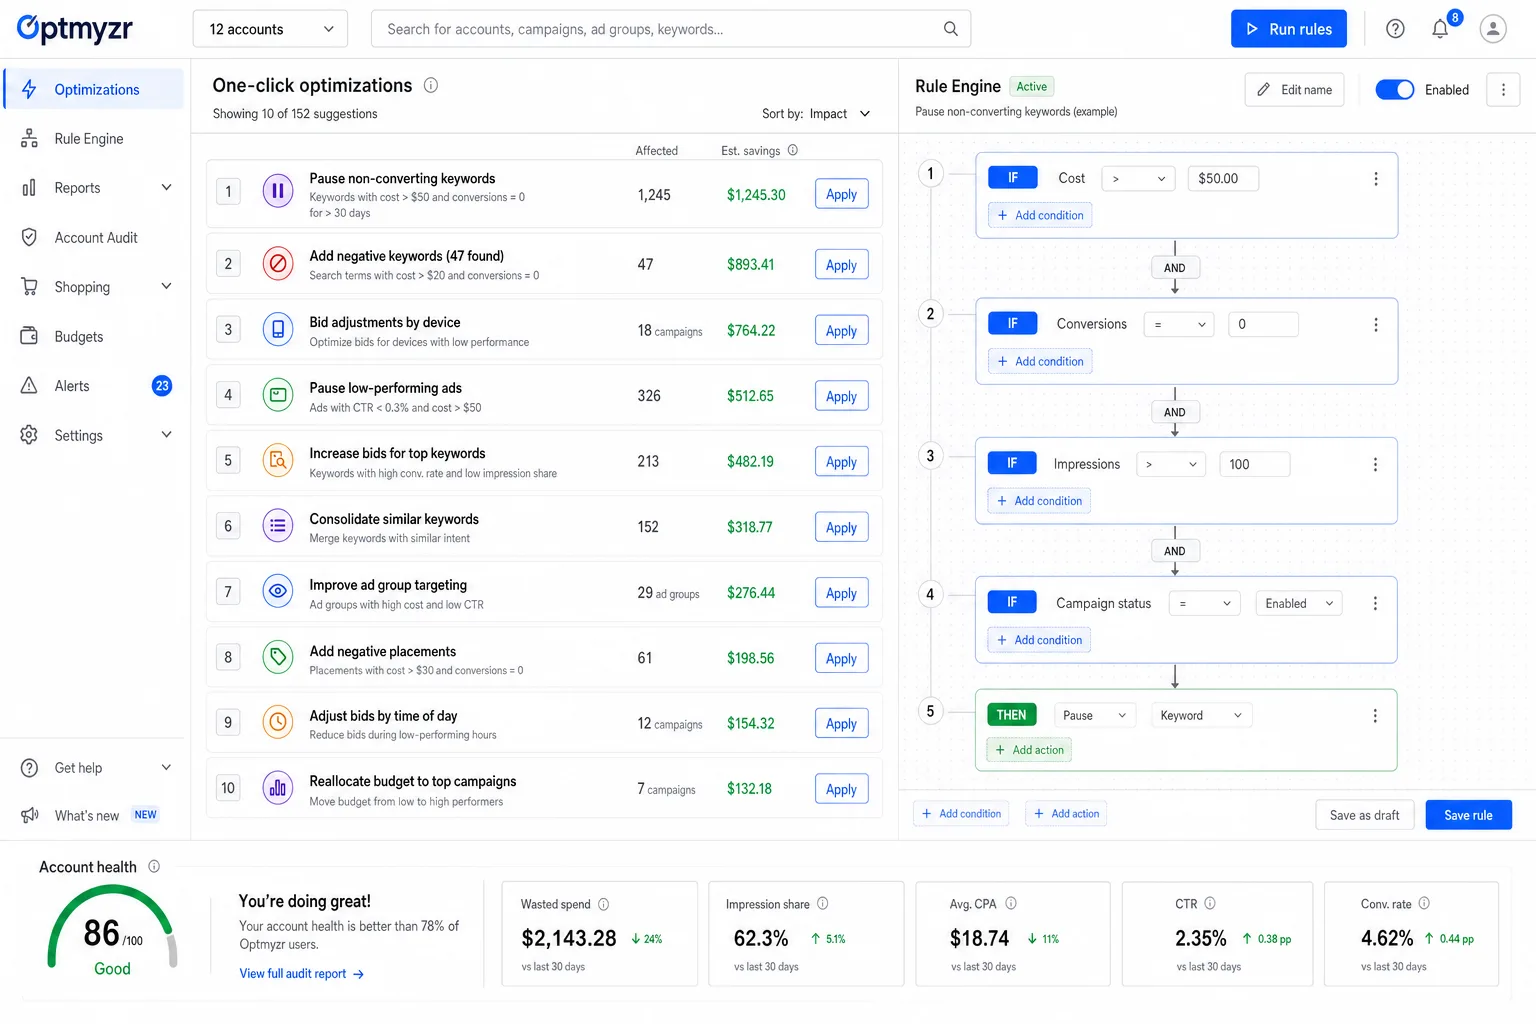Open the Pause action dropdown
Viewport: 1536px width, 1024px height.
coord(1094,715)
